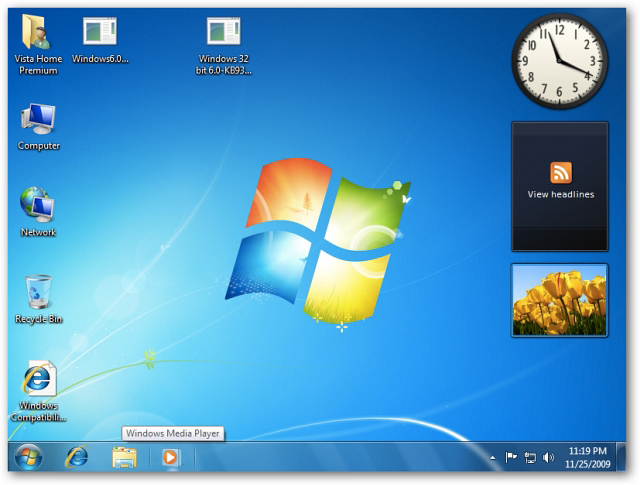Show hidden system tray icons arrow
This screenshot has width=640, height=485.
pyautogui.click(x=493, y=458)
